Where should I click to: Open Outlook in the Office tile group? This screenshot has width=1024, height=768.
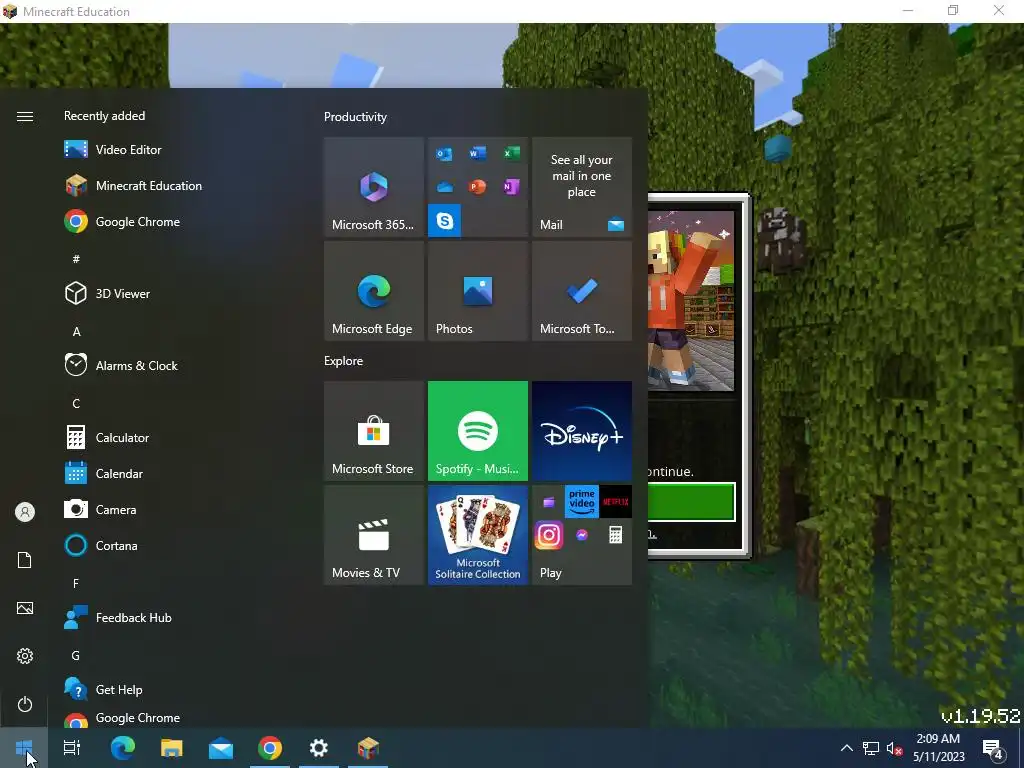tap(445, 154)
